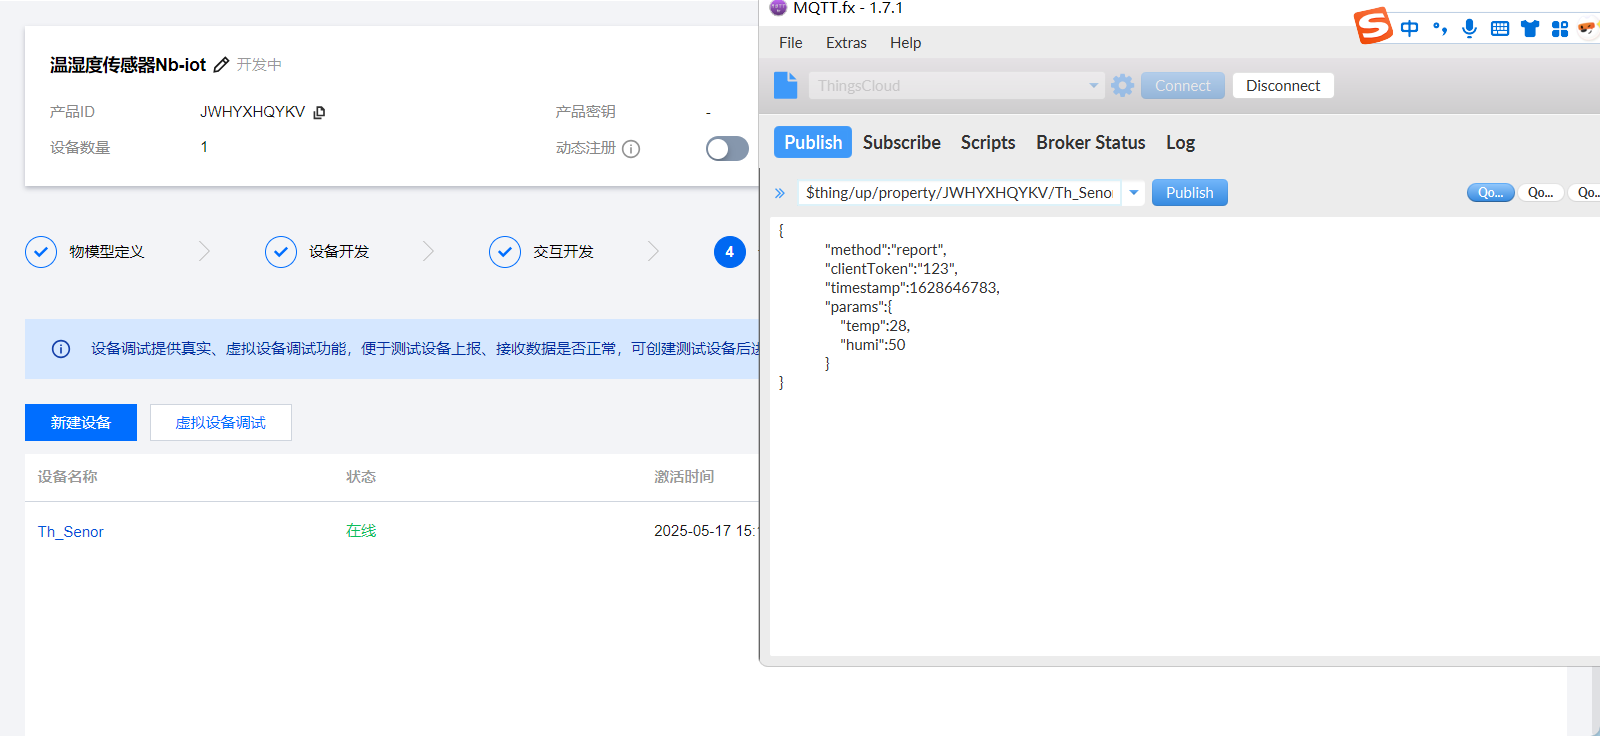
Task: Click the info icon in the blue banner
Action: (x=61, y=349)
